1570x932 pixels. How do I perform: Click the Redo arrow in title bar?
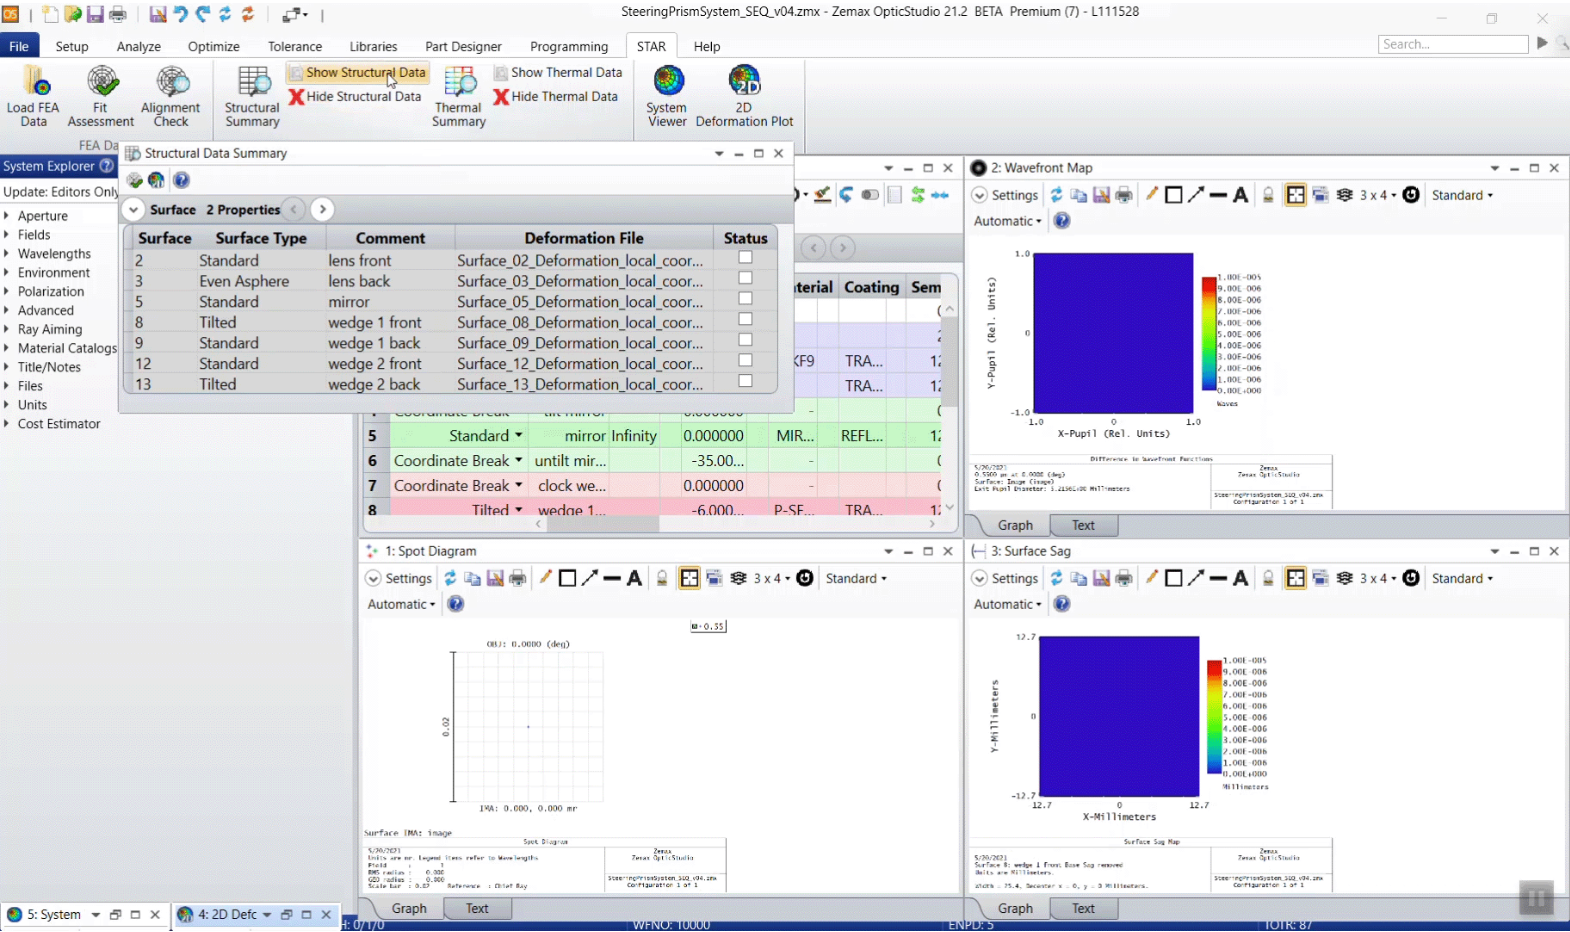click(203, 14)
